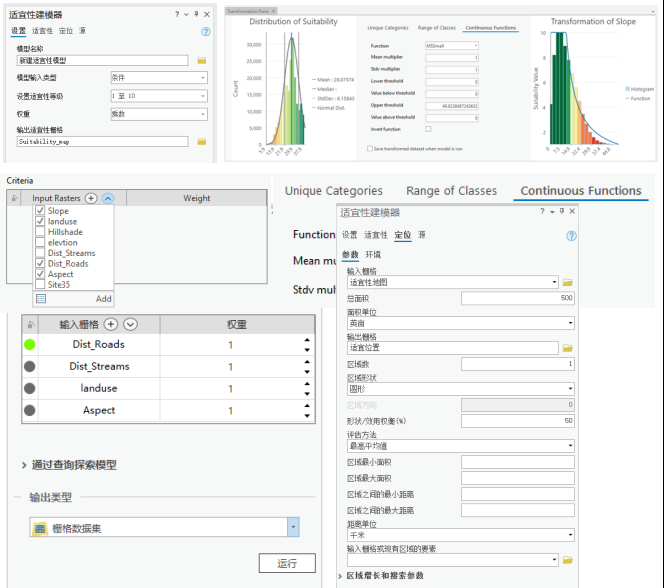Open 模型输入类型 dropdown showing 条件
664x588 pixels.
159,77
